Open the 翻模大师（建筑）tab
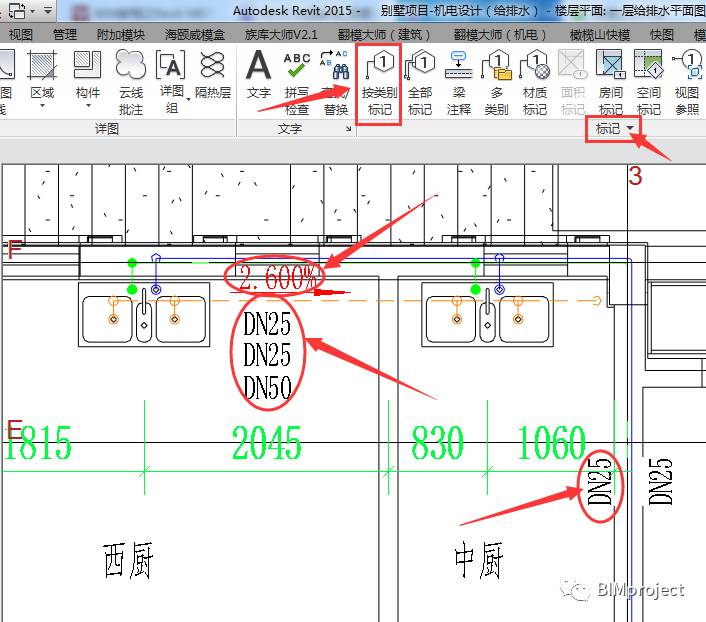706x622 pixels. [x=384, y=35]
